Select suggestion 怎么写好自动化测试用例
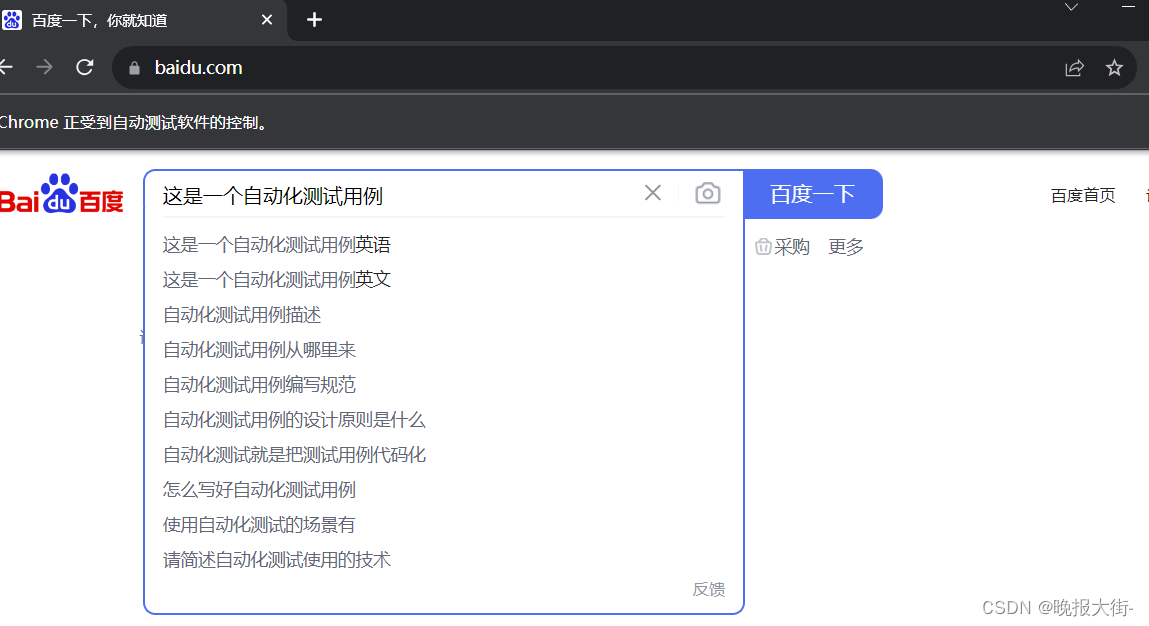Image resolution: width=1149 pixels, height=626 pixels. click(259, 489)
